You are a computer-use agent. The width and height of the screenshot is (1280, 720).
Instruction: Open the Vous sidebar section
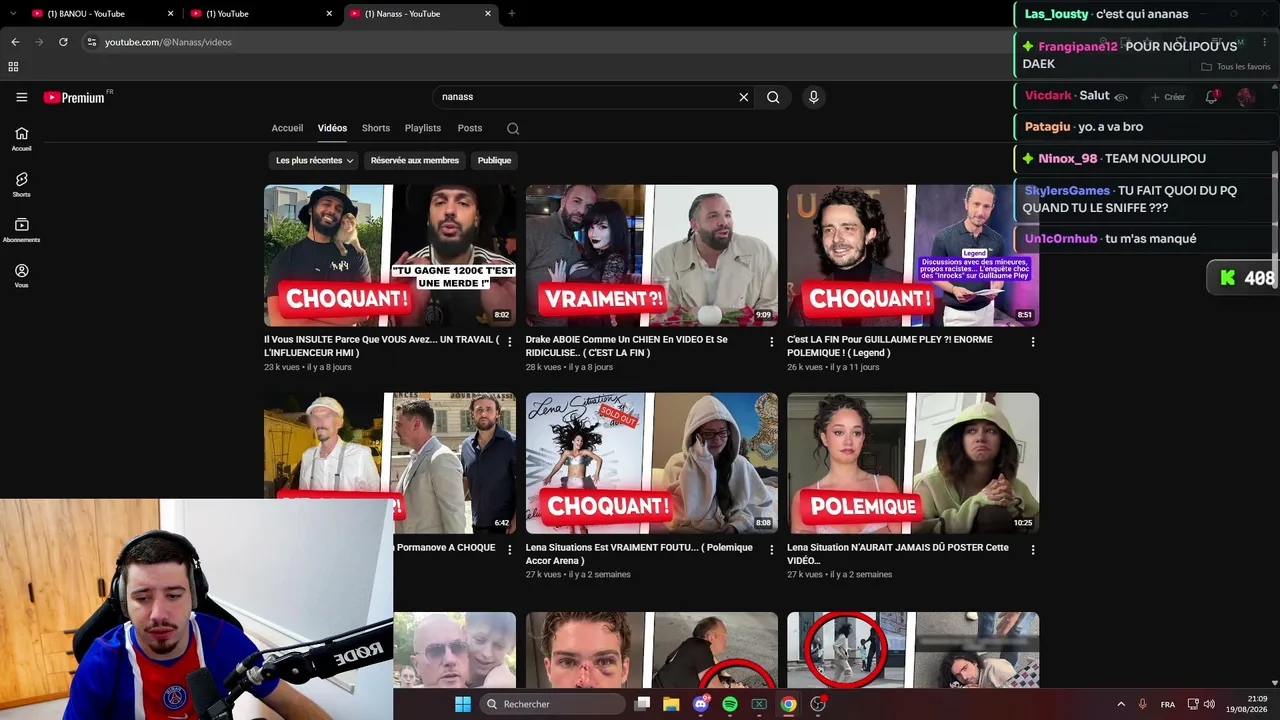pyautogui.click(x=21, y=276)
